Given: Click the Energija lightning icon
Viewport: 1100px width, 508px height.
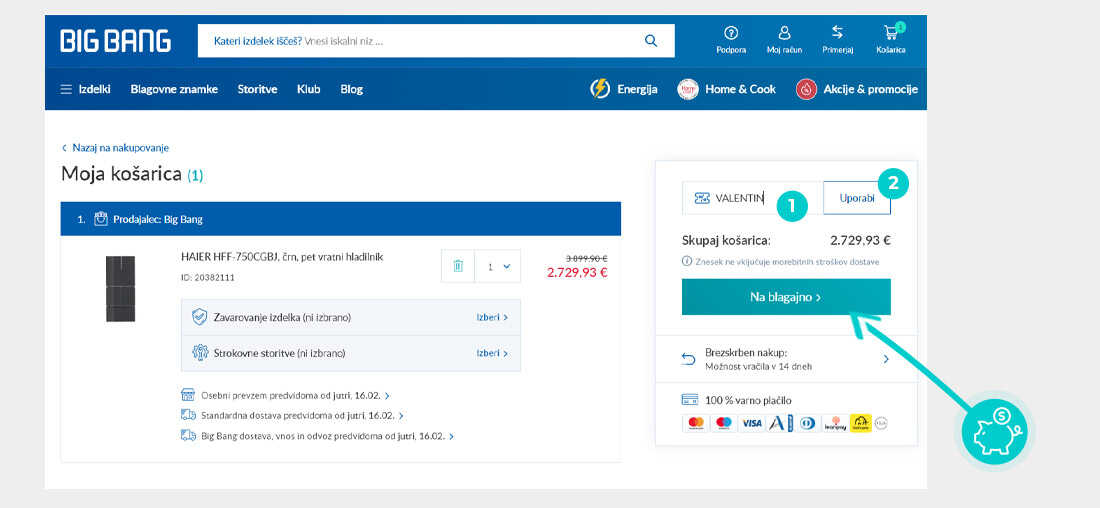Looking at the screenshot, I should [x=600, y=89].
